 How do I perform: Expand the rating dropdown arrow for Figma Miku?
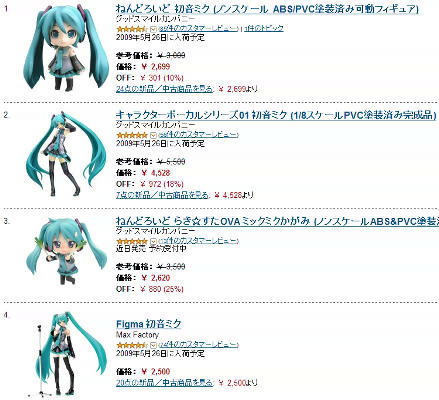(153, 345)
